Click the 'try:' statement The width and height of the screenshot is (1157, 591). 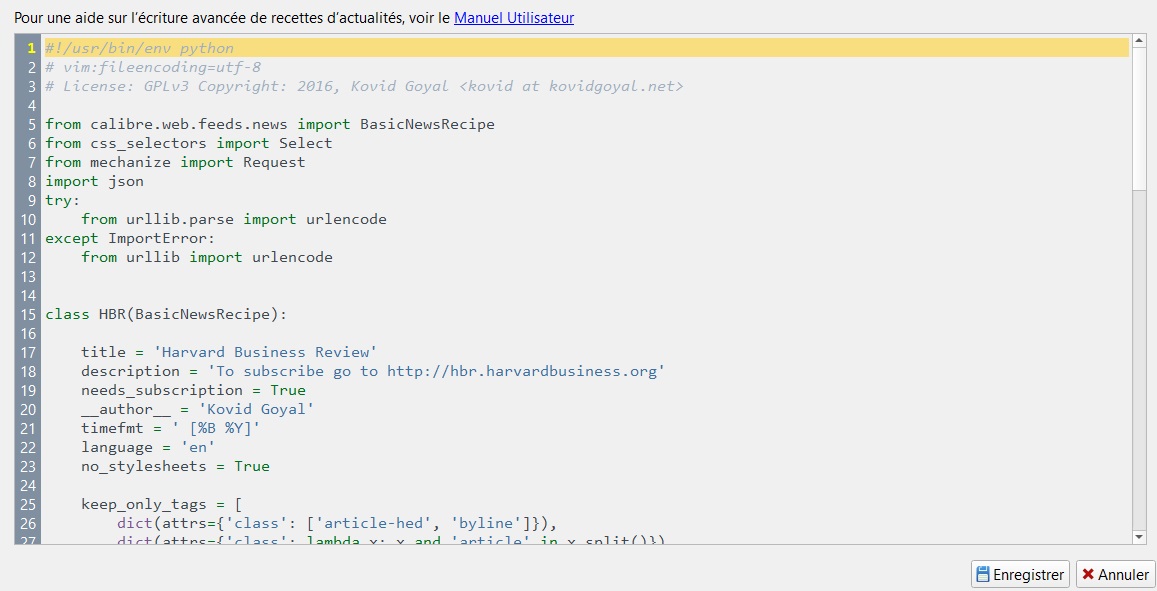point(63,200)
